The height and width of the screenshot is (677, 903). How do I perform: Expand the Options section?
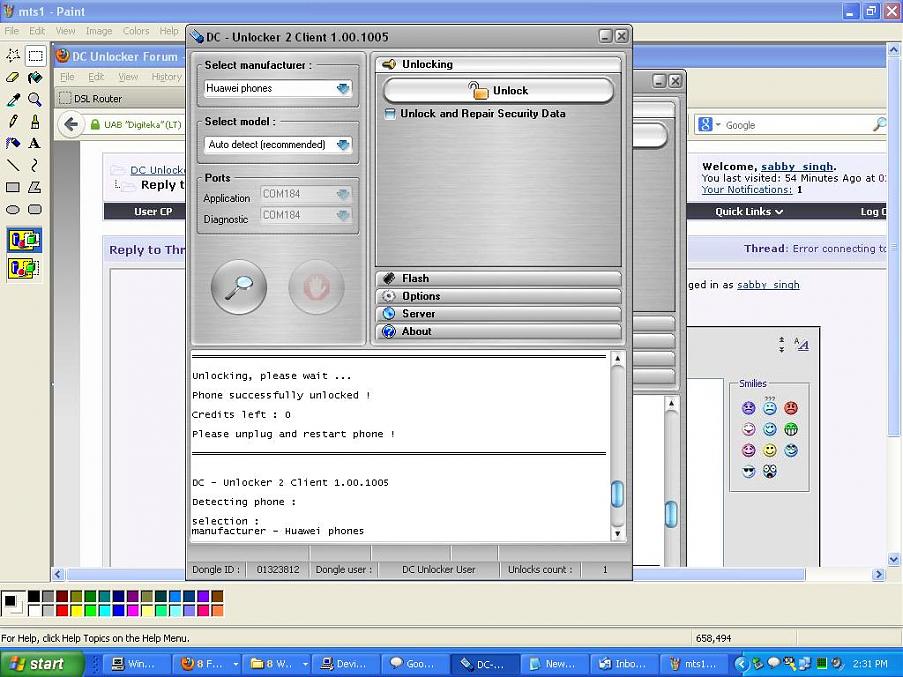(x=498, y=296)
